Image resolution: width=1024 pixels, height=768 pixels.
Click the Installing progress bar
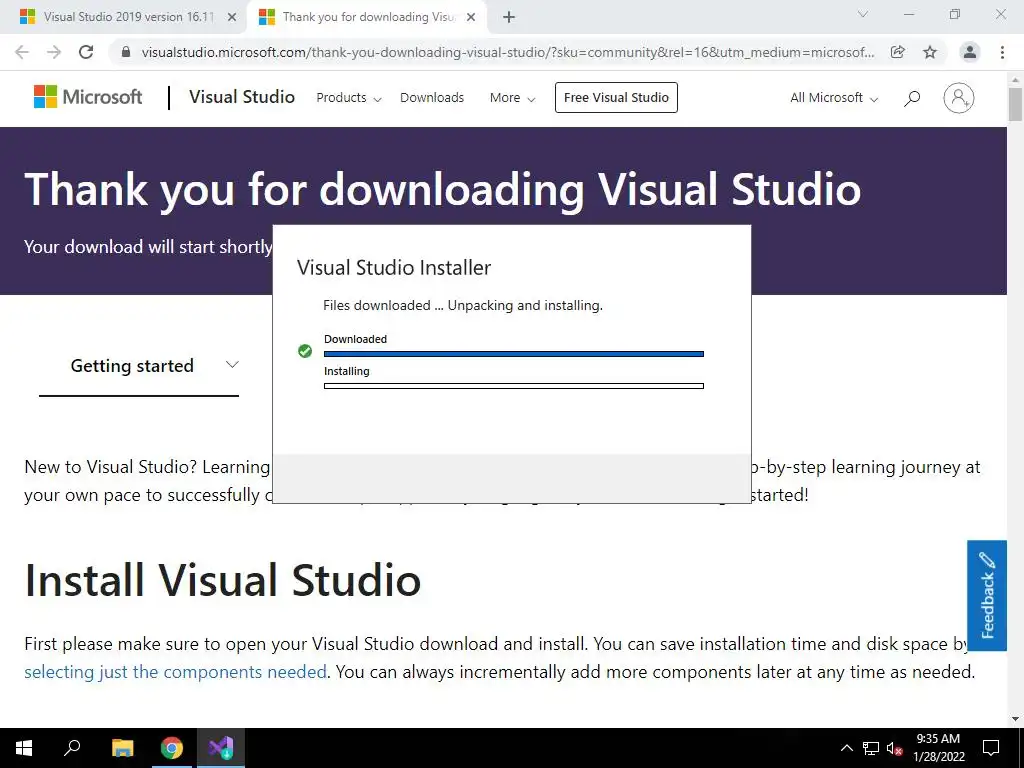pyautogui.click(x=513, y=386)
